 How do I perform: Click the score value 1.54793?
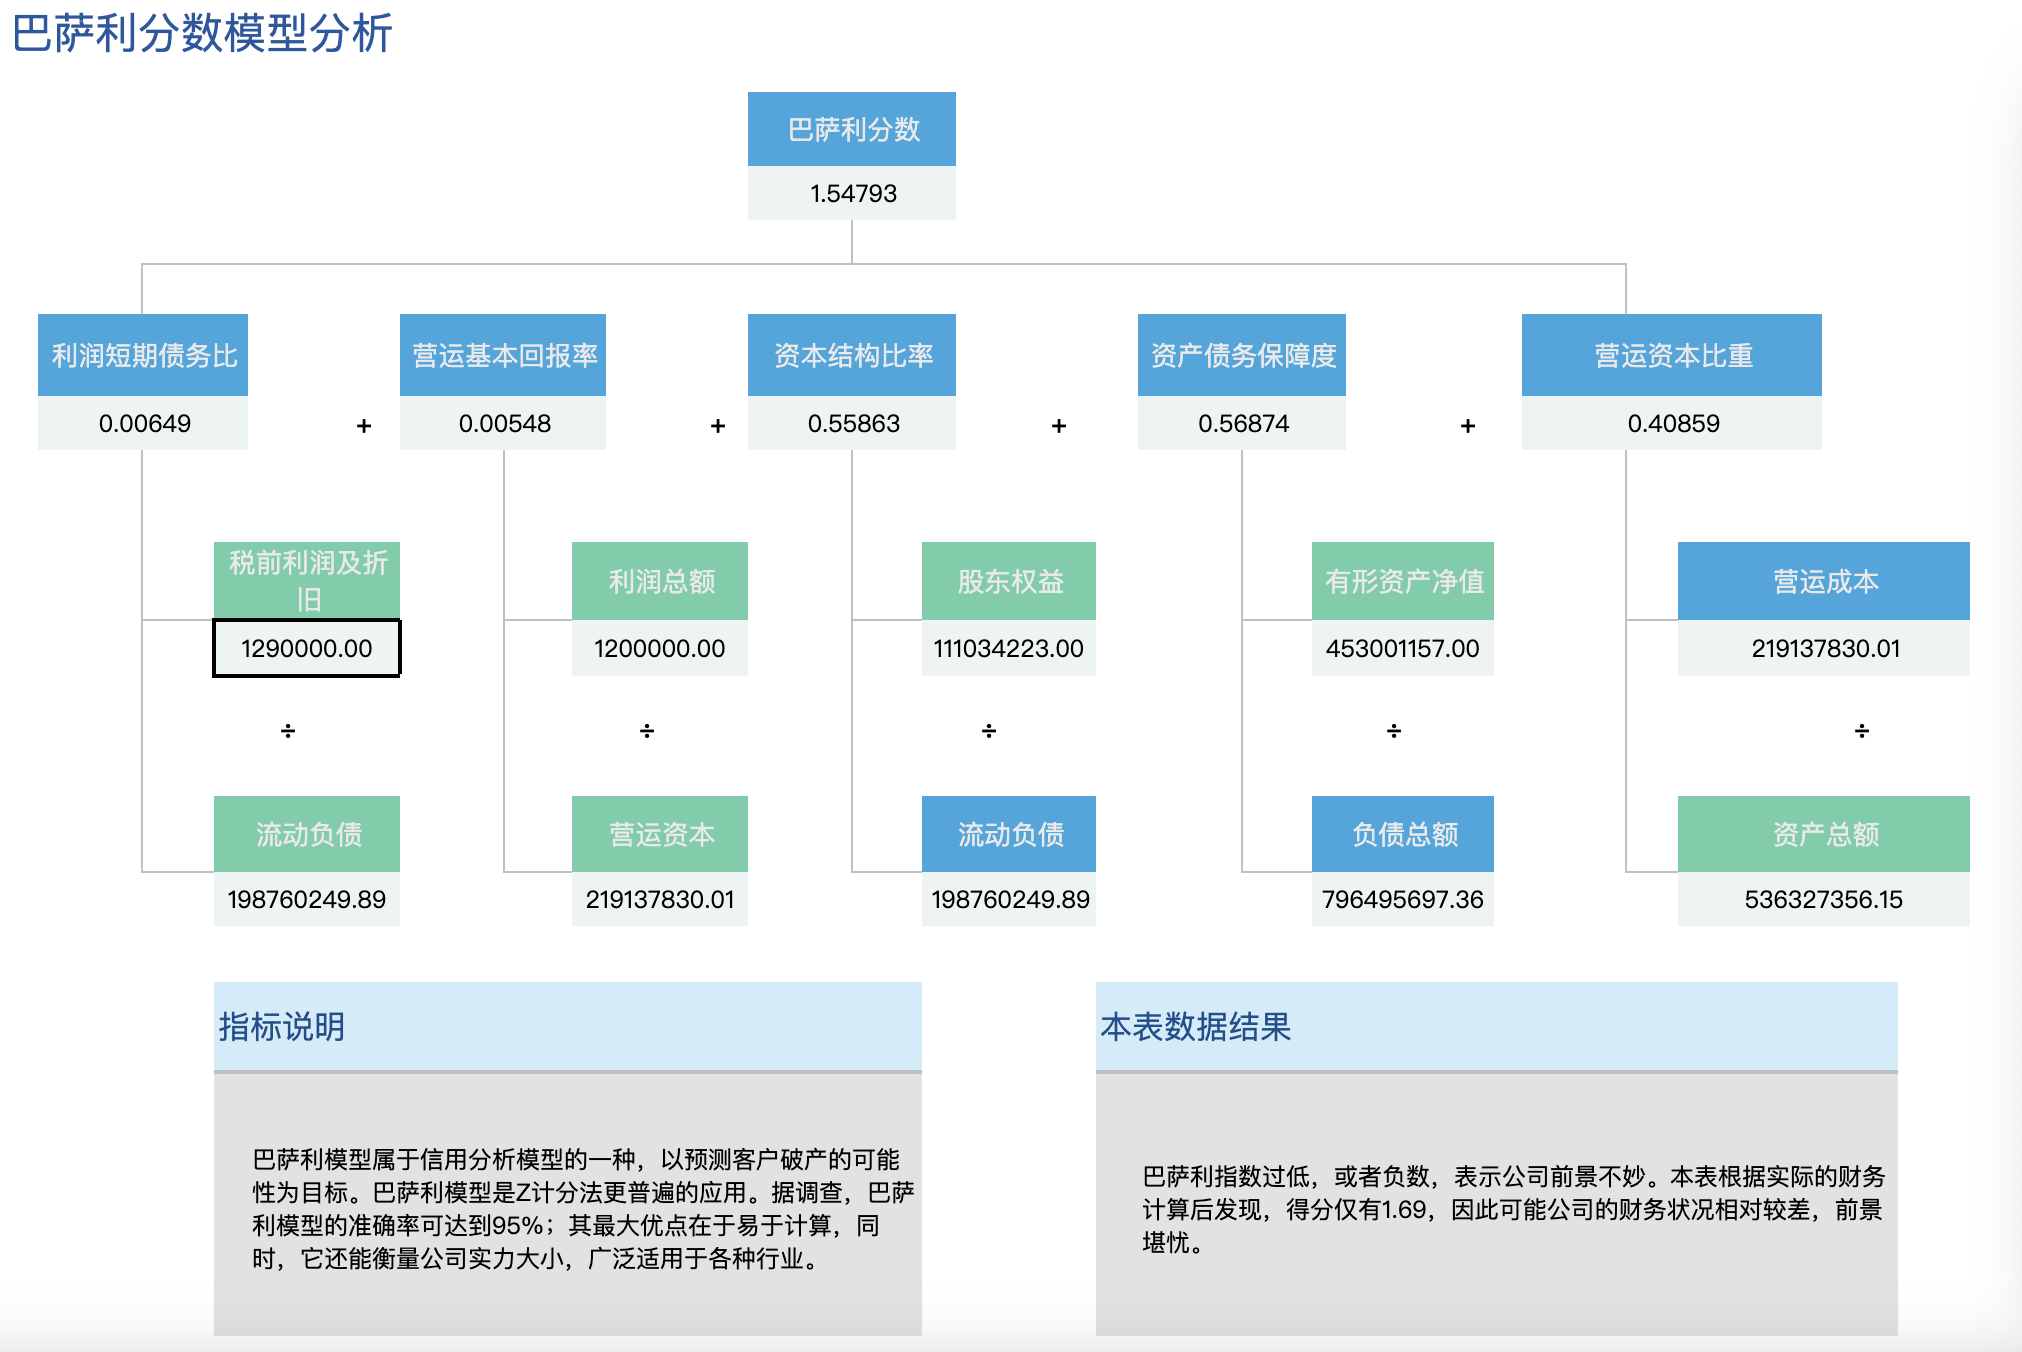852,193
